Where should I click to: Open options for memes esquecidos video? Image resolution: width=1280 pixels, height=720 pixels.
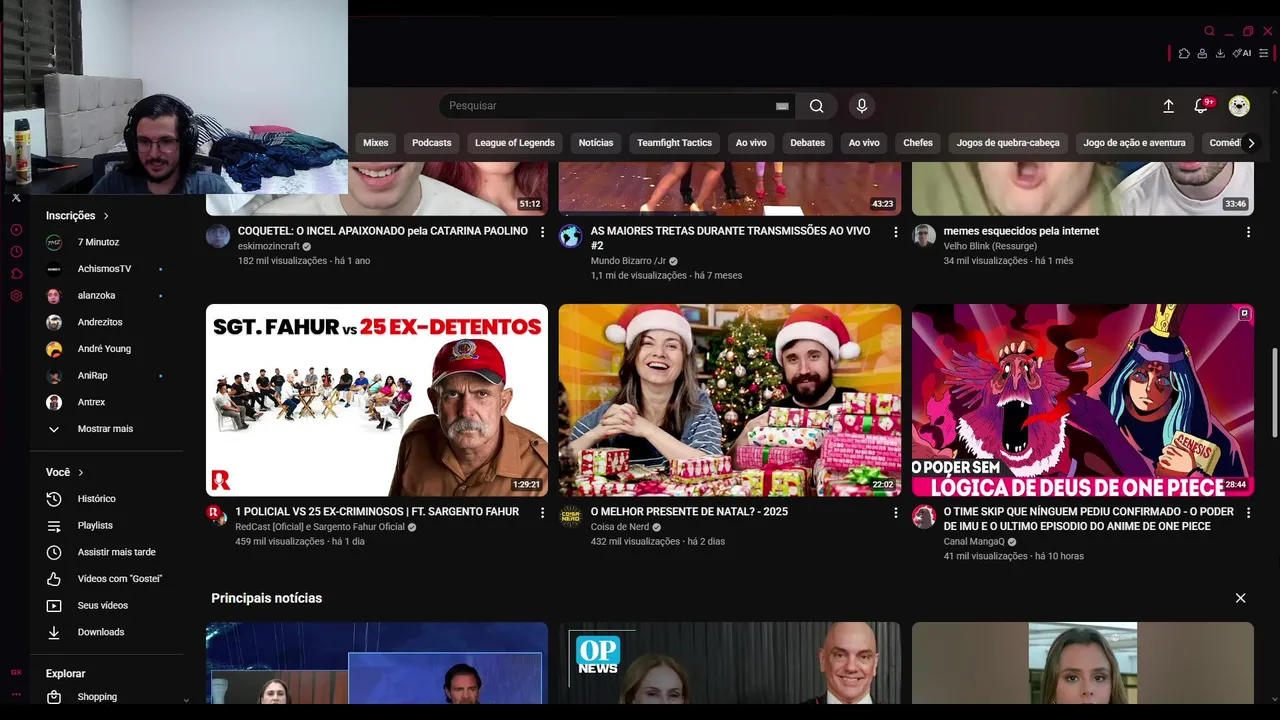(x=1248, y=232)
